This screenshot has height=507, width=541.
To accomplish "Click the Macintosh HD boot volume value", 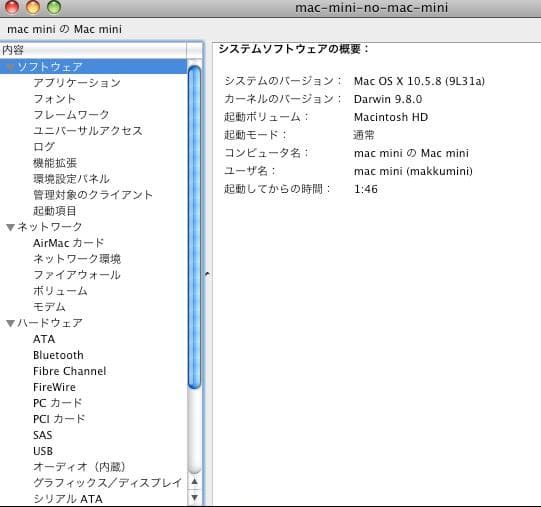I will point(391,117).
